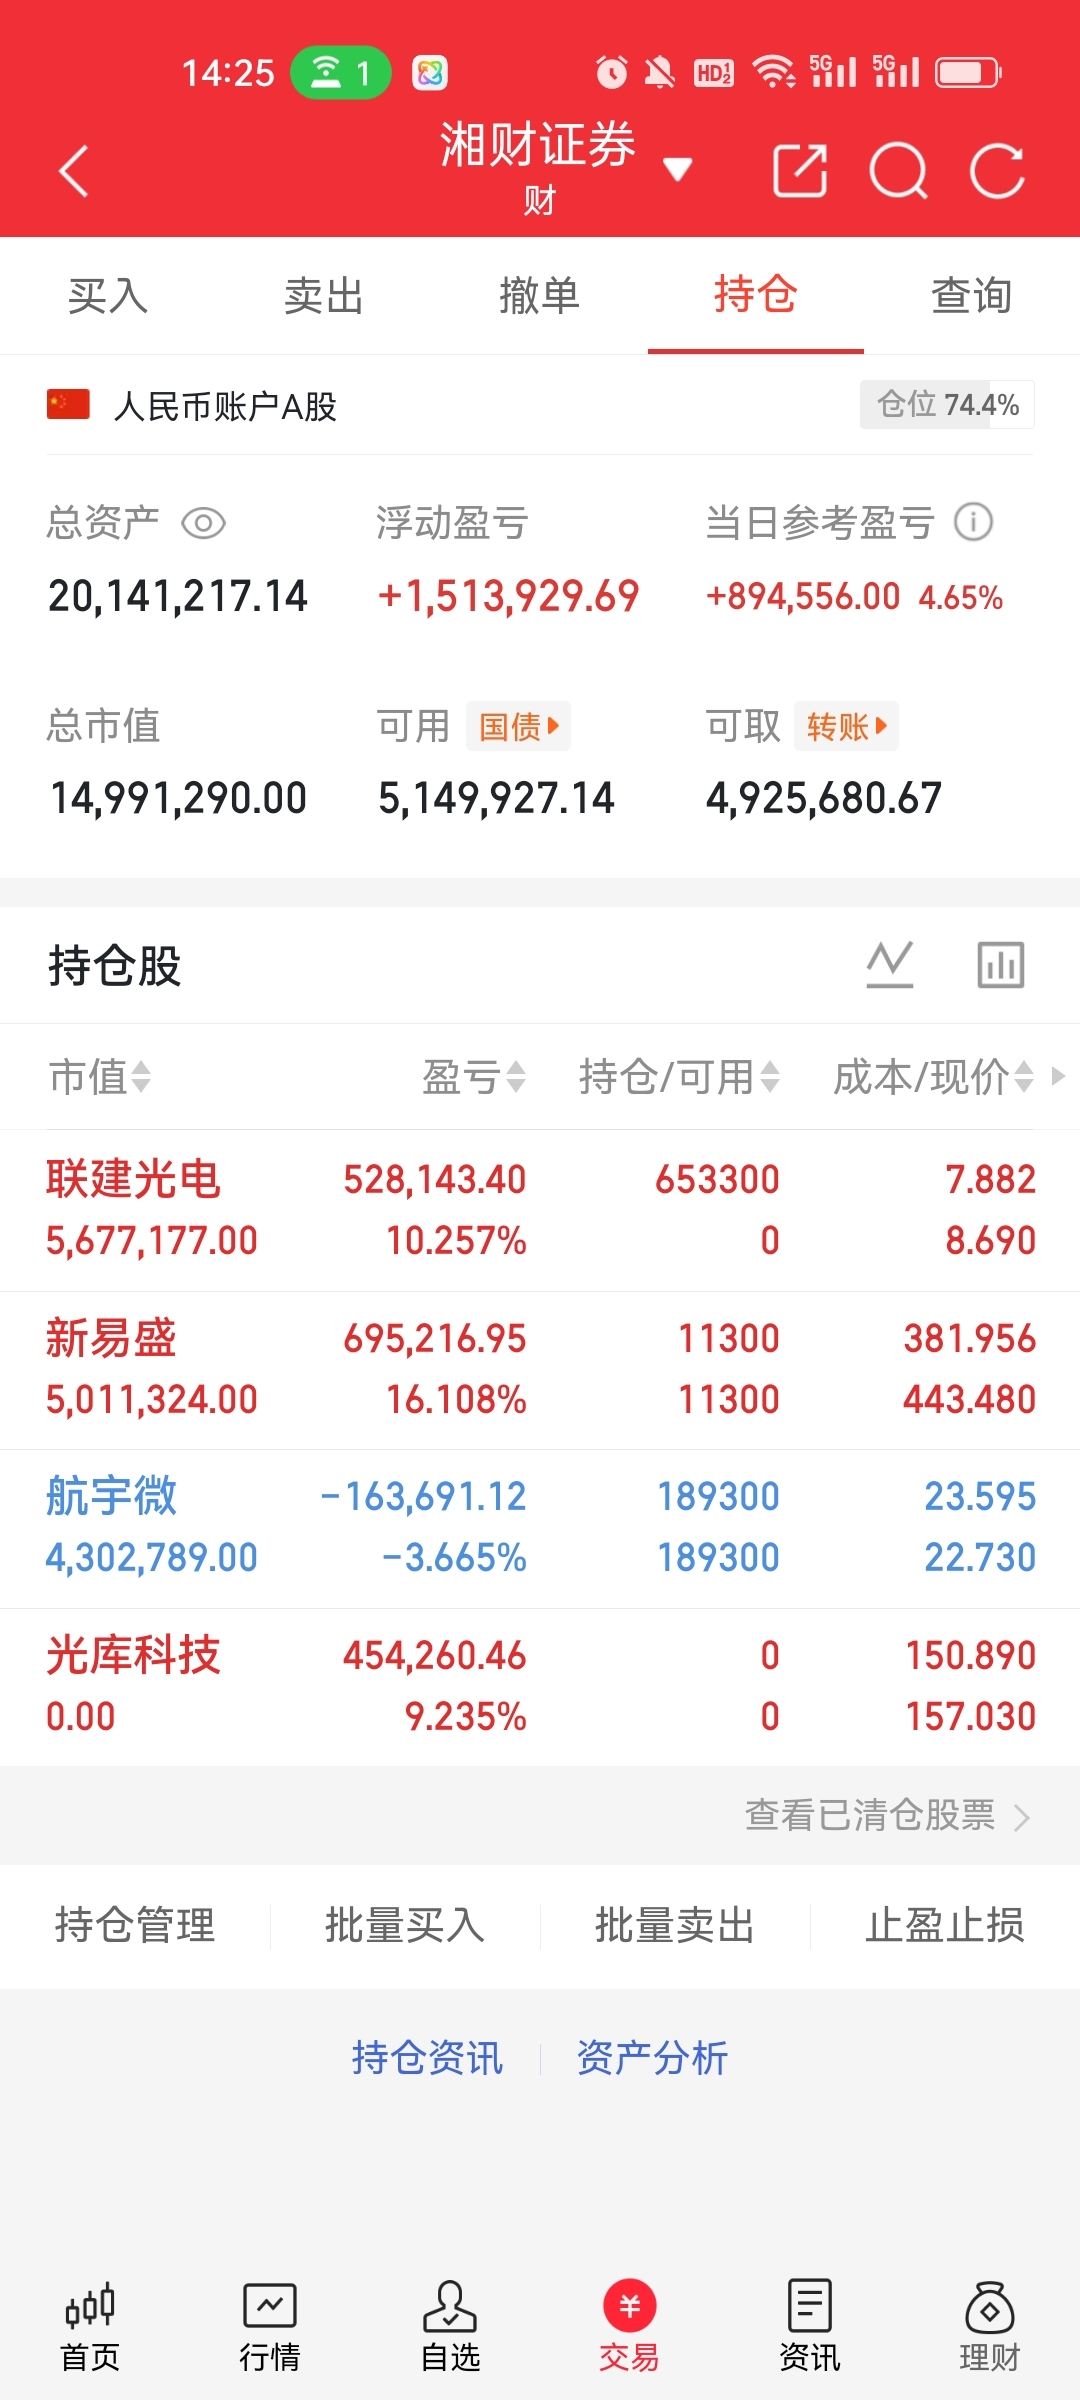Open the 航宇微 holding row
This screenshot has width=1080, height=2400.
[540, 1527]
